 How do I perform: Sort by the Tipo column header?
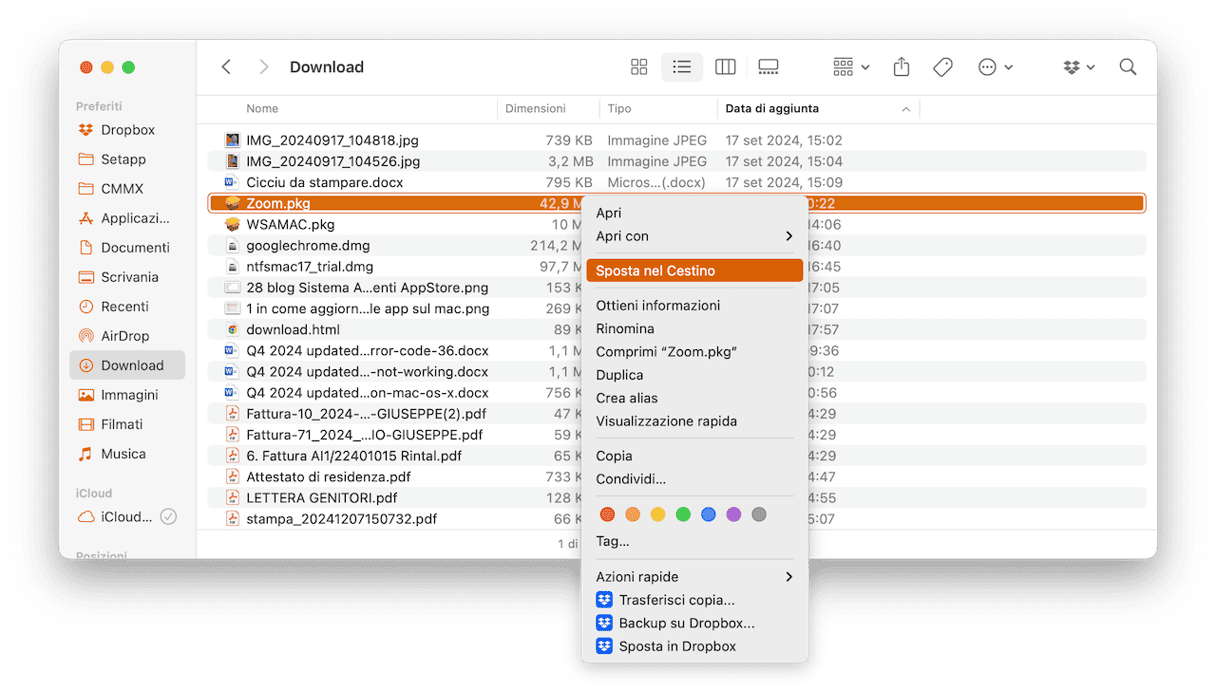tap(619, 108)
